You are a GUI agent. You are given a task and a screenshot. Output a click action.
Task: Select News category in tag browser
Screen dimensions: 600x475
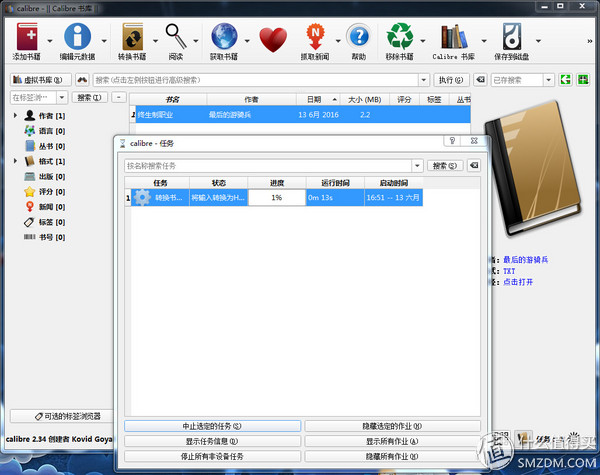44,207
